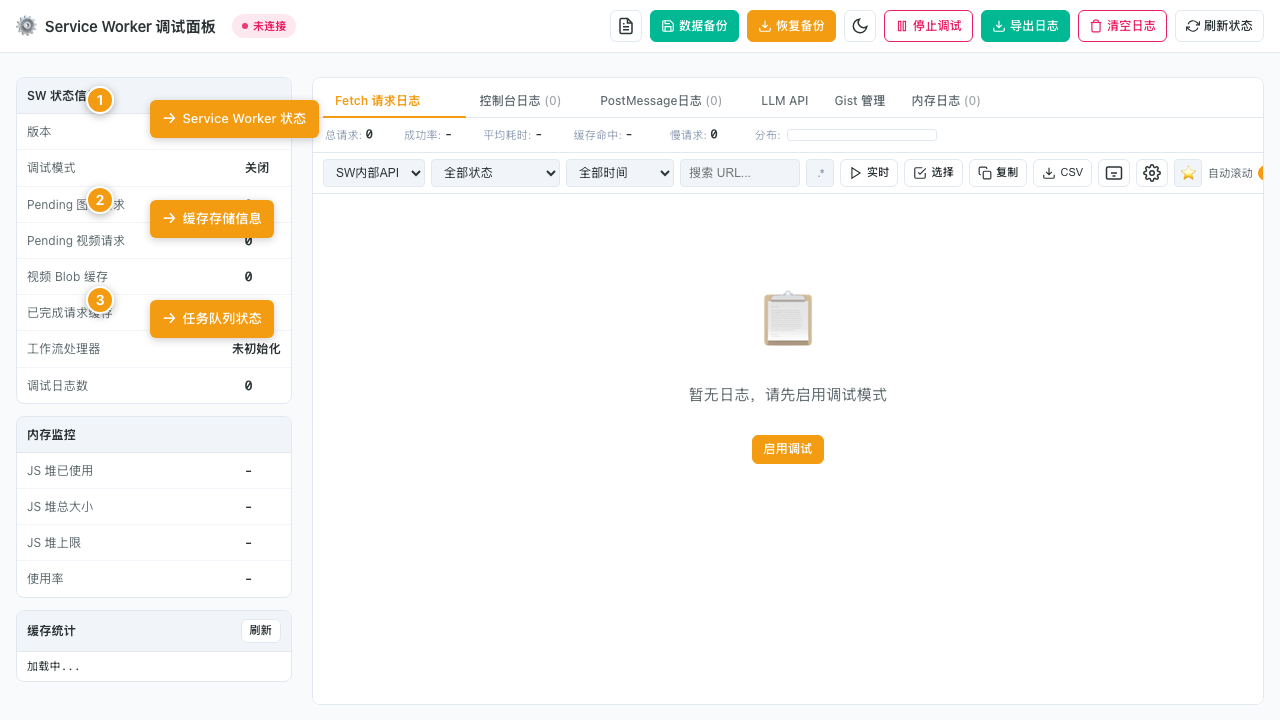Open the 全部状态 status dropdown

coord(495,173)
